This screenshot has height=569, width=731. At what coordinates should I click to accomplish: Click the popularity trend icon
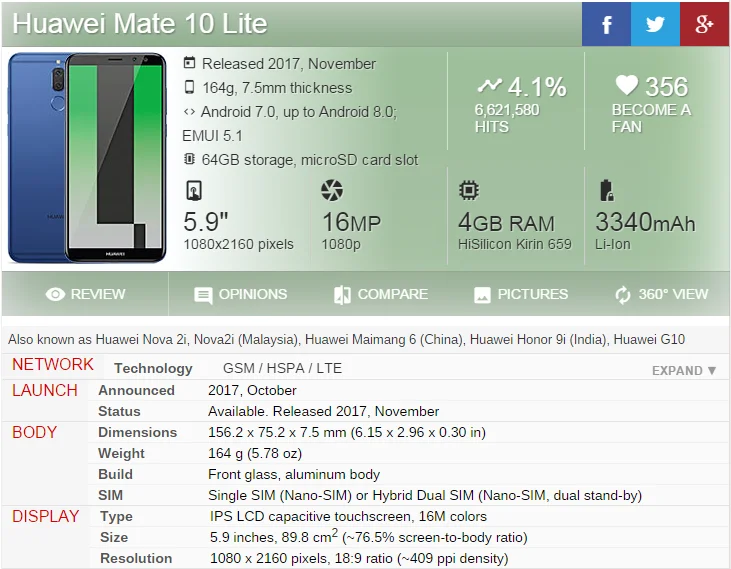490,85
